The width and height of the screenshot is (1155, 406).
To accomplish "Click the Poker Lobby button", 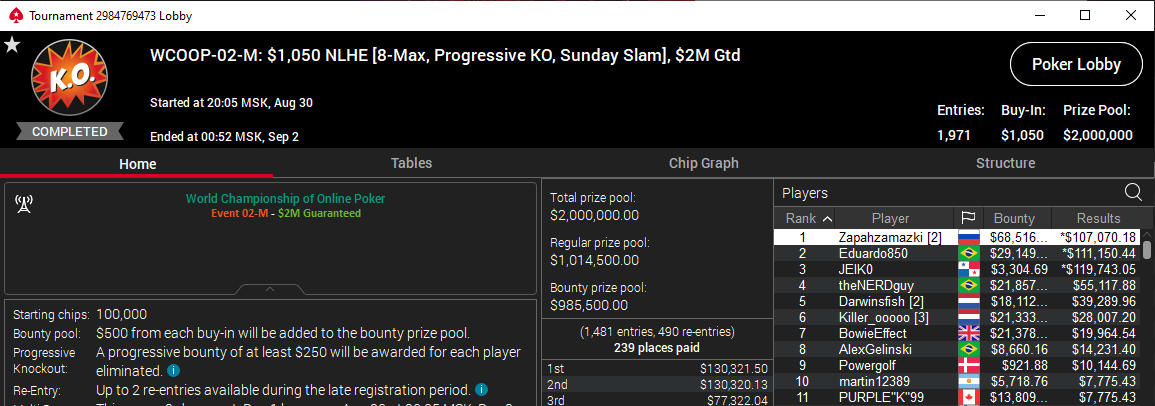I will pyautogui.click(x=1076, y=64).
